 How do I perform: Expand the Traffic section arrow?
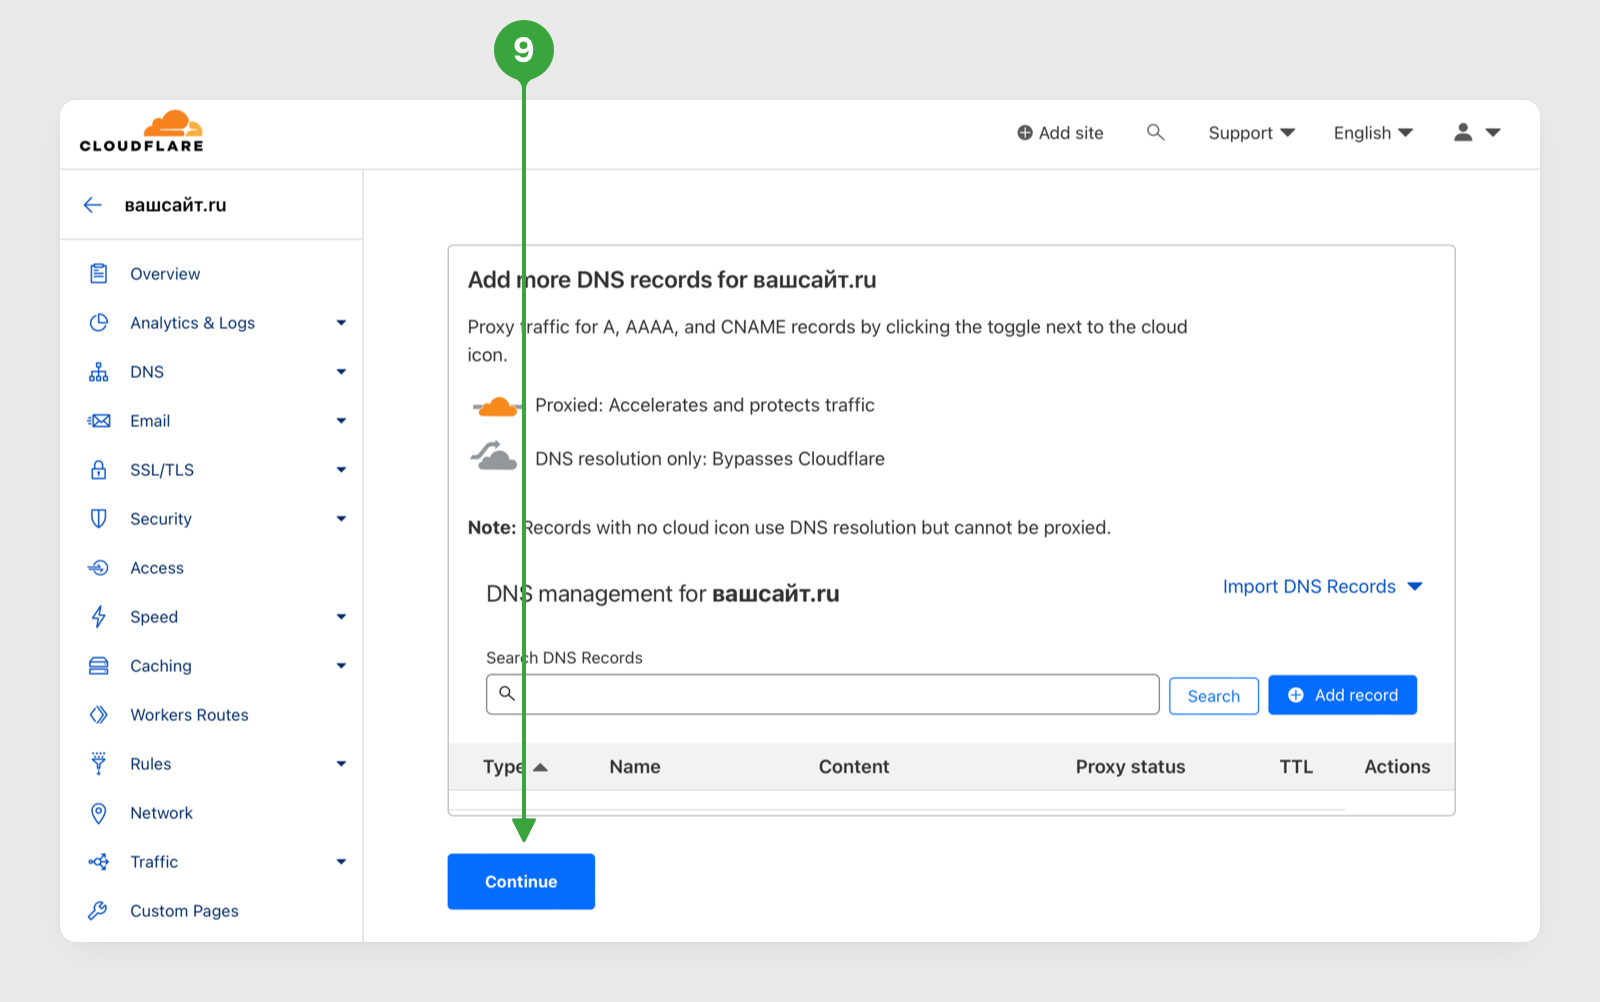(x=341, y=862)
